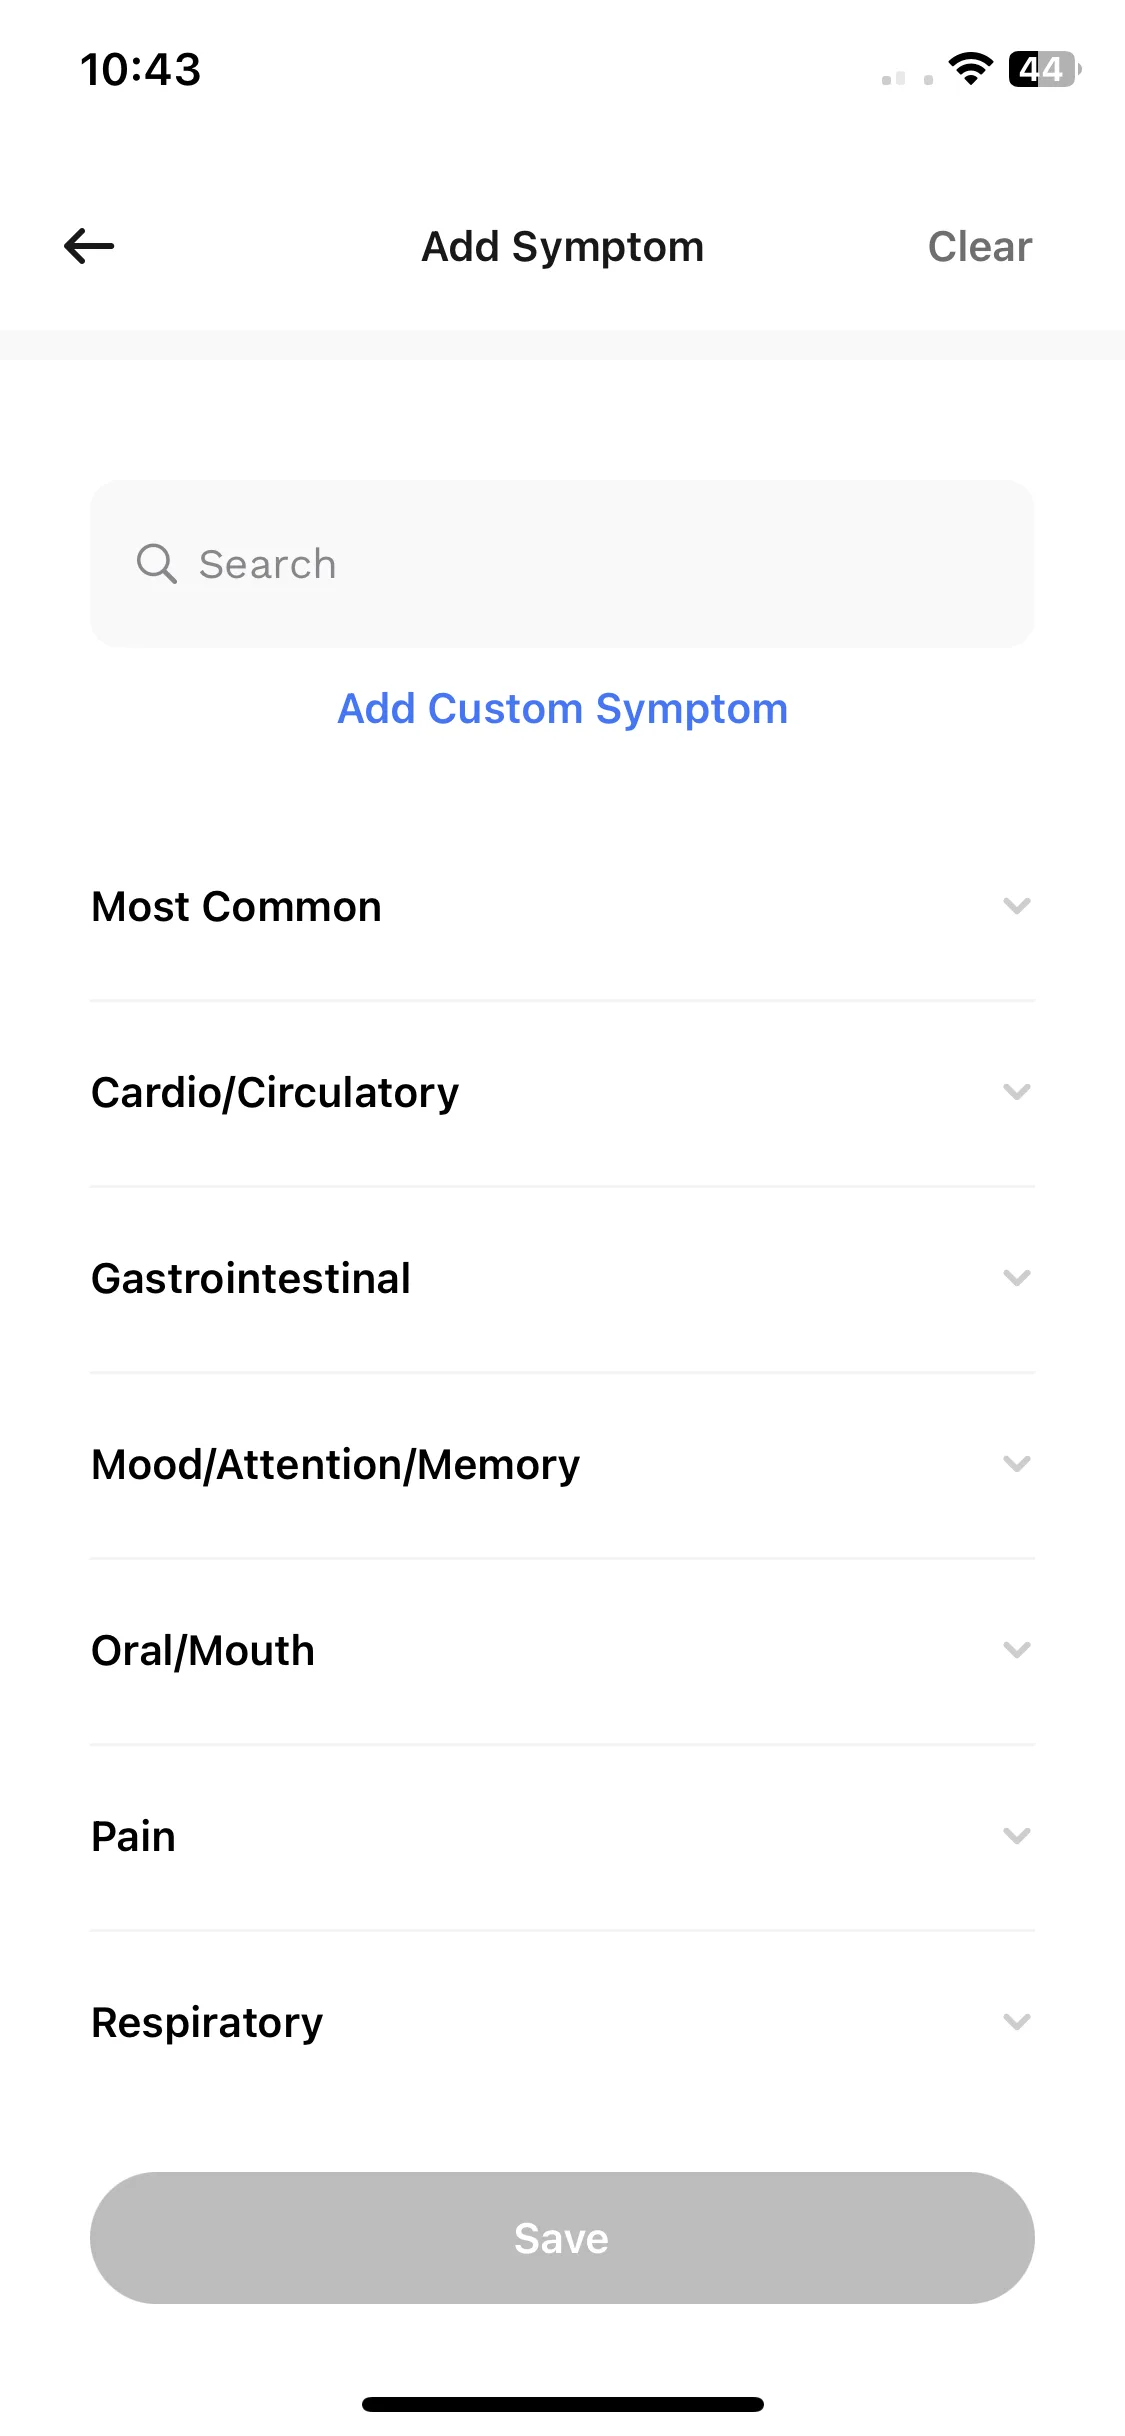Click the Save button
Screen dimensions: 1125x2436
[x=562, y=2238]
